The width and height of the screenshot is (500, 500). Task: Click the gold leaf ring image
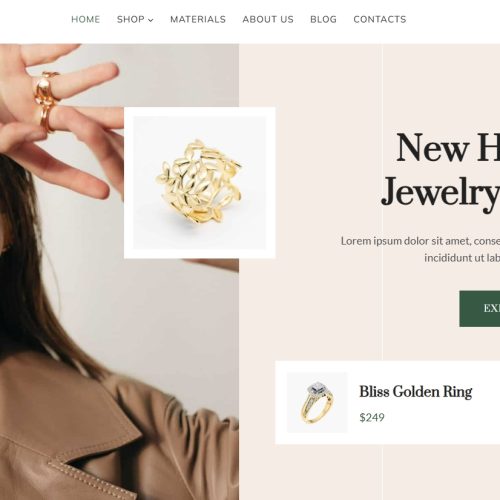pyautogui.click(x=200, y=183)
